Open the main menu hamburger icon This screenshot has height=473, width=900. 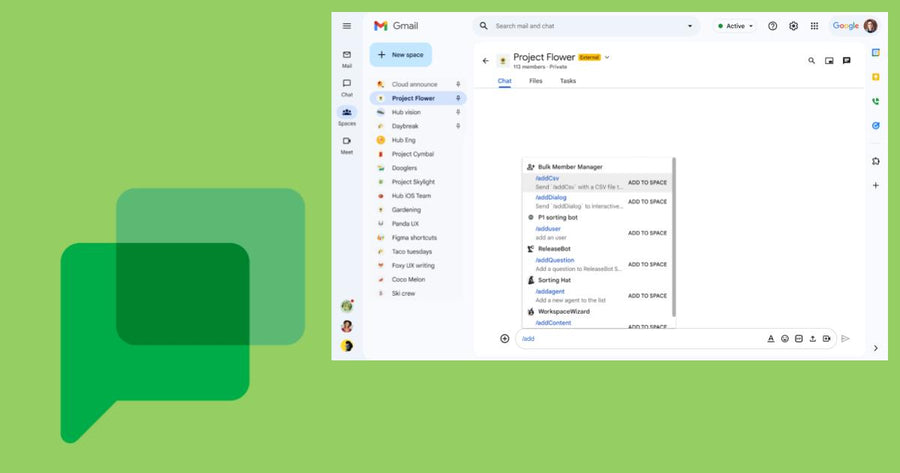(x=347, y=26)
